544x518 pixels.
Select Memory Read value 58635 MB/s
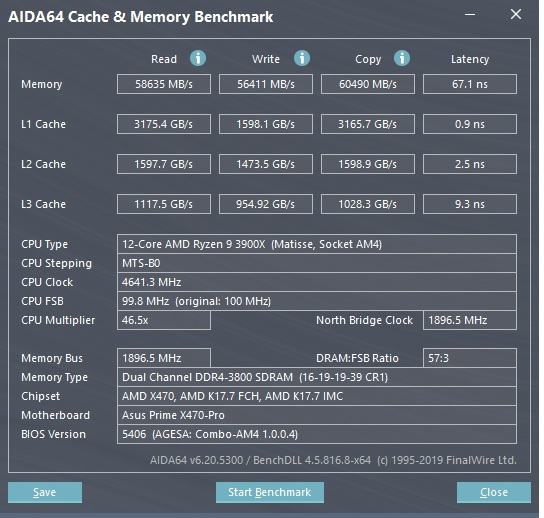point(164,84)
